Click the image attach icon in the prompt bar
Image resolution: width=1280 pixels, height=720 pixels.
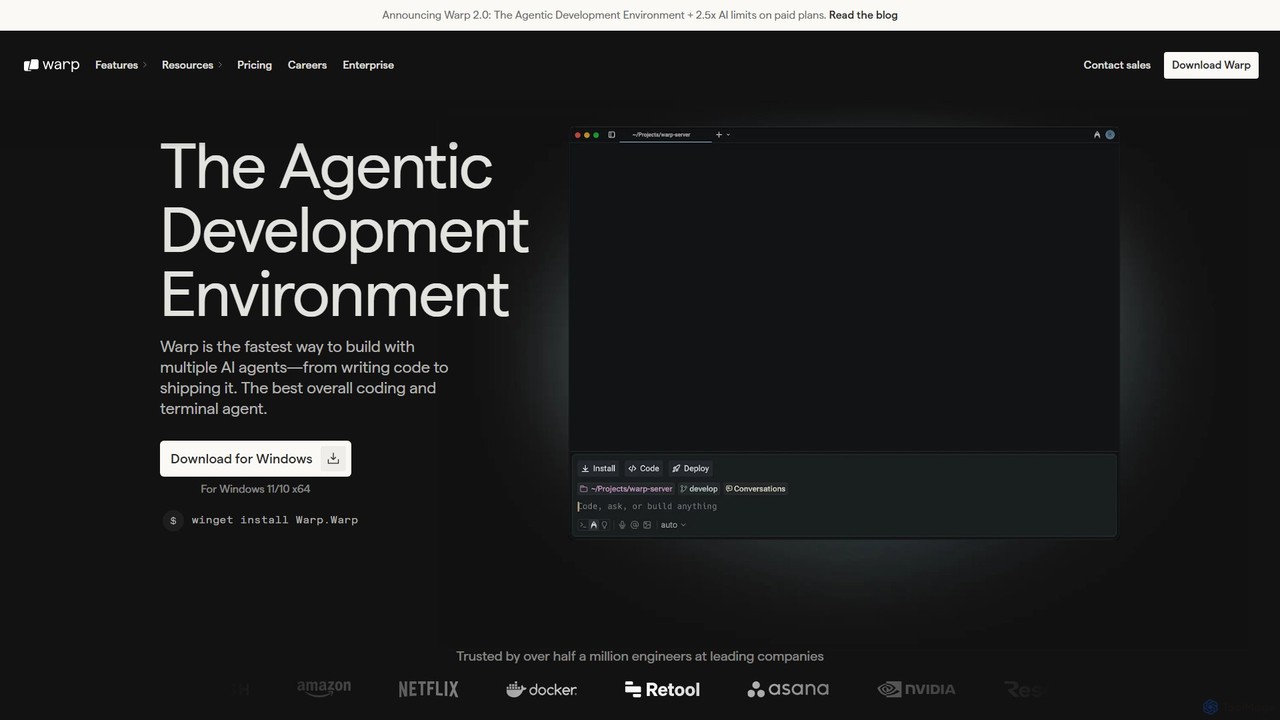[x=647, y=525]
